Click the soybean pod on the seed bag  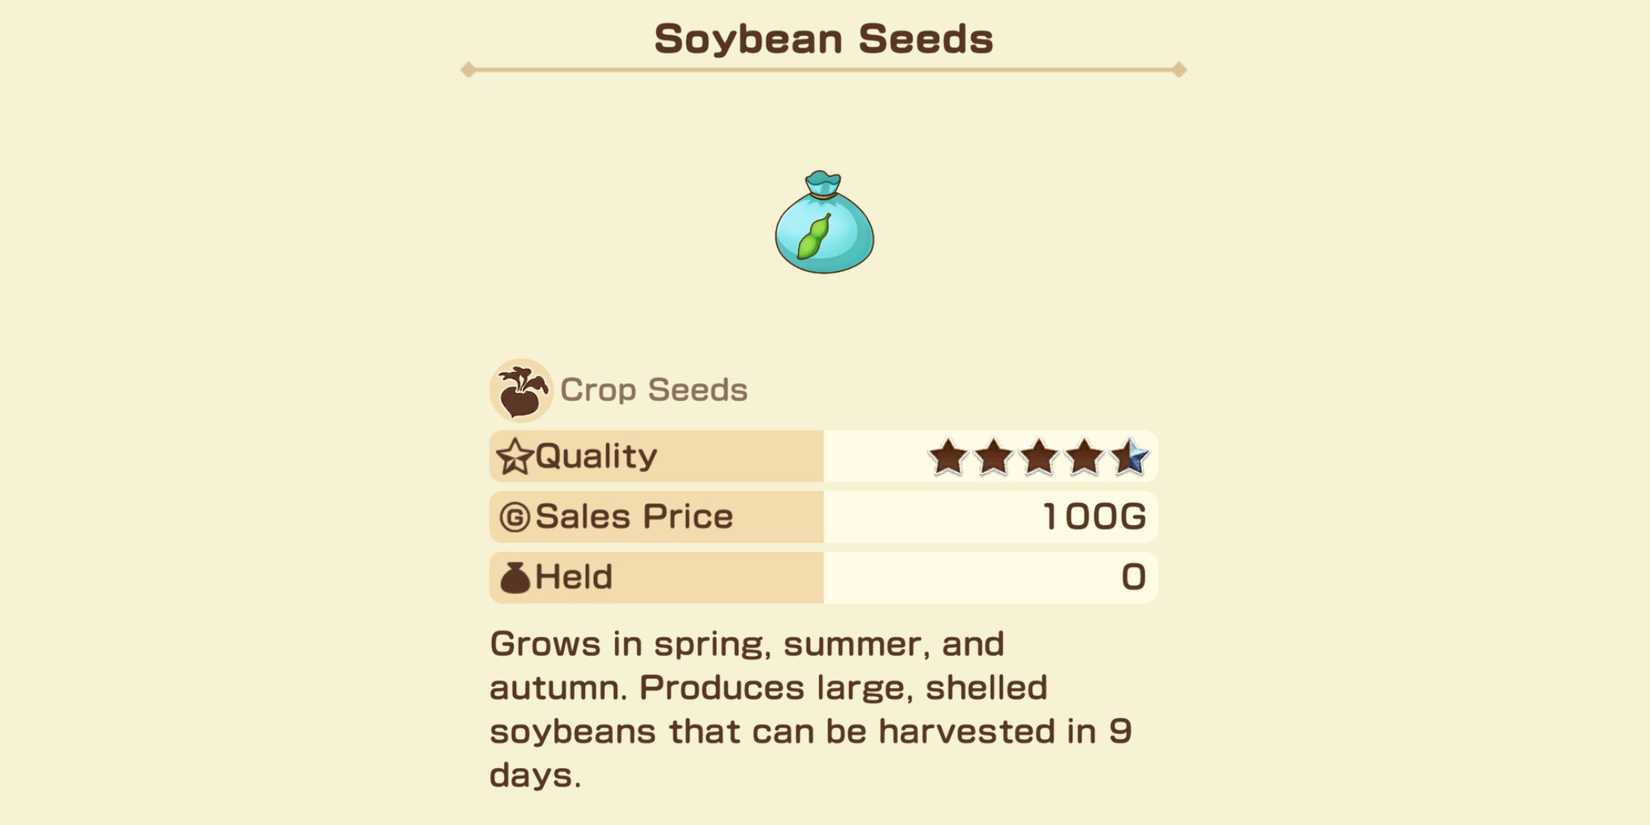click(813, 235)
